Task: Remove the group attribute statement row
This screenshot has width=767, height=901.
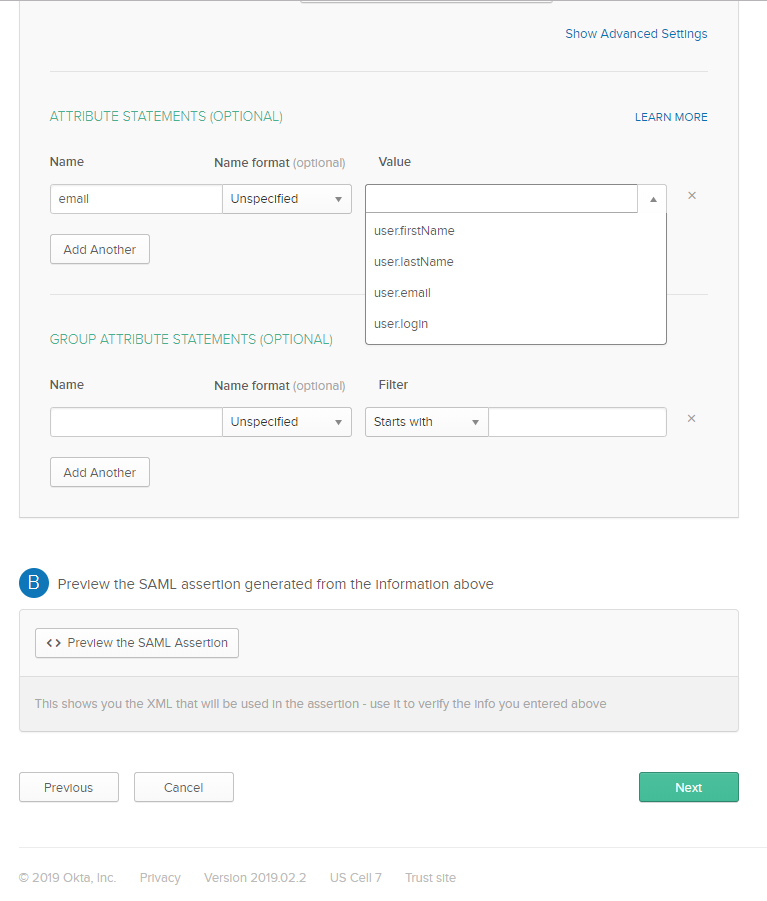Action: [x=691, y=419]
